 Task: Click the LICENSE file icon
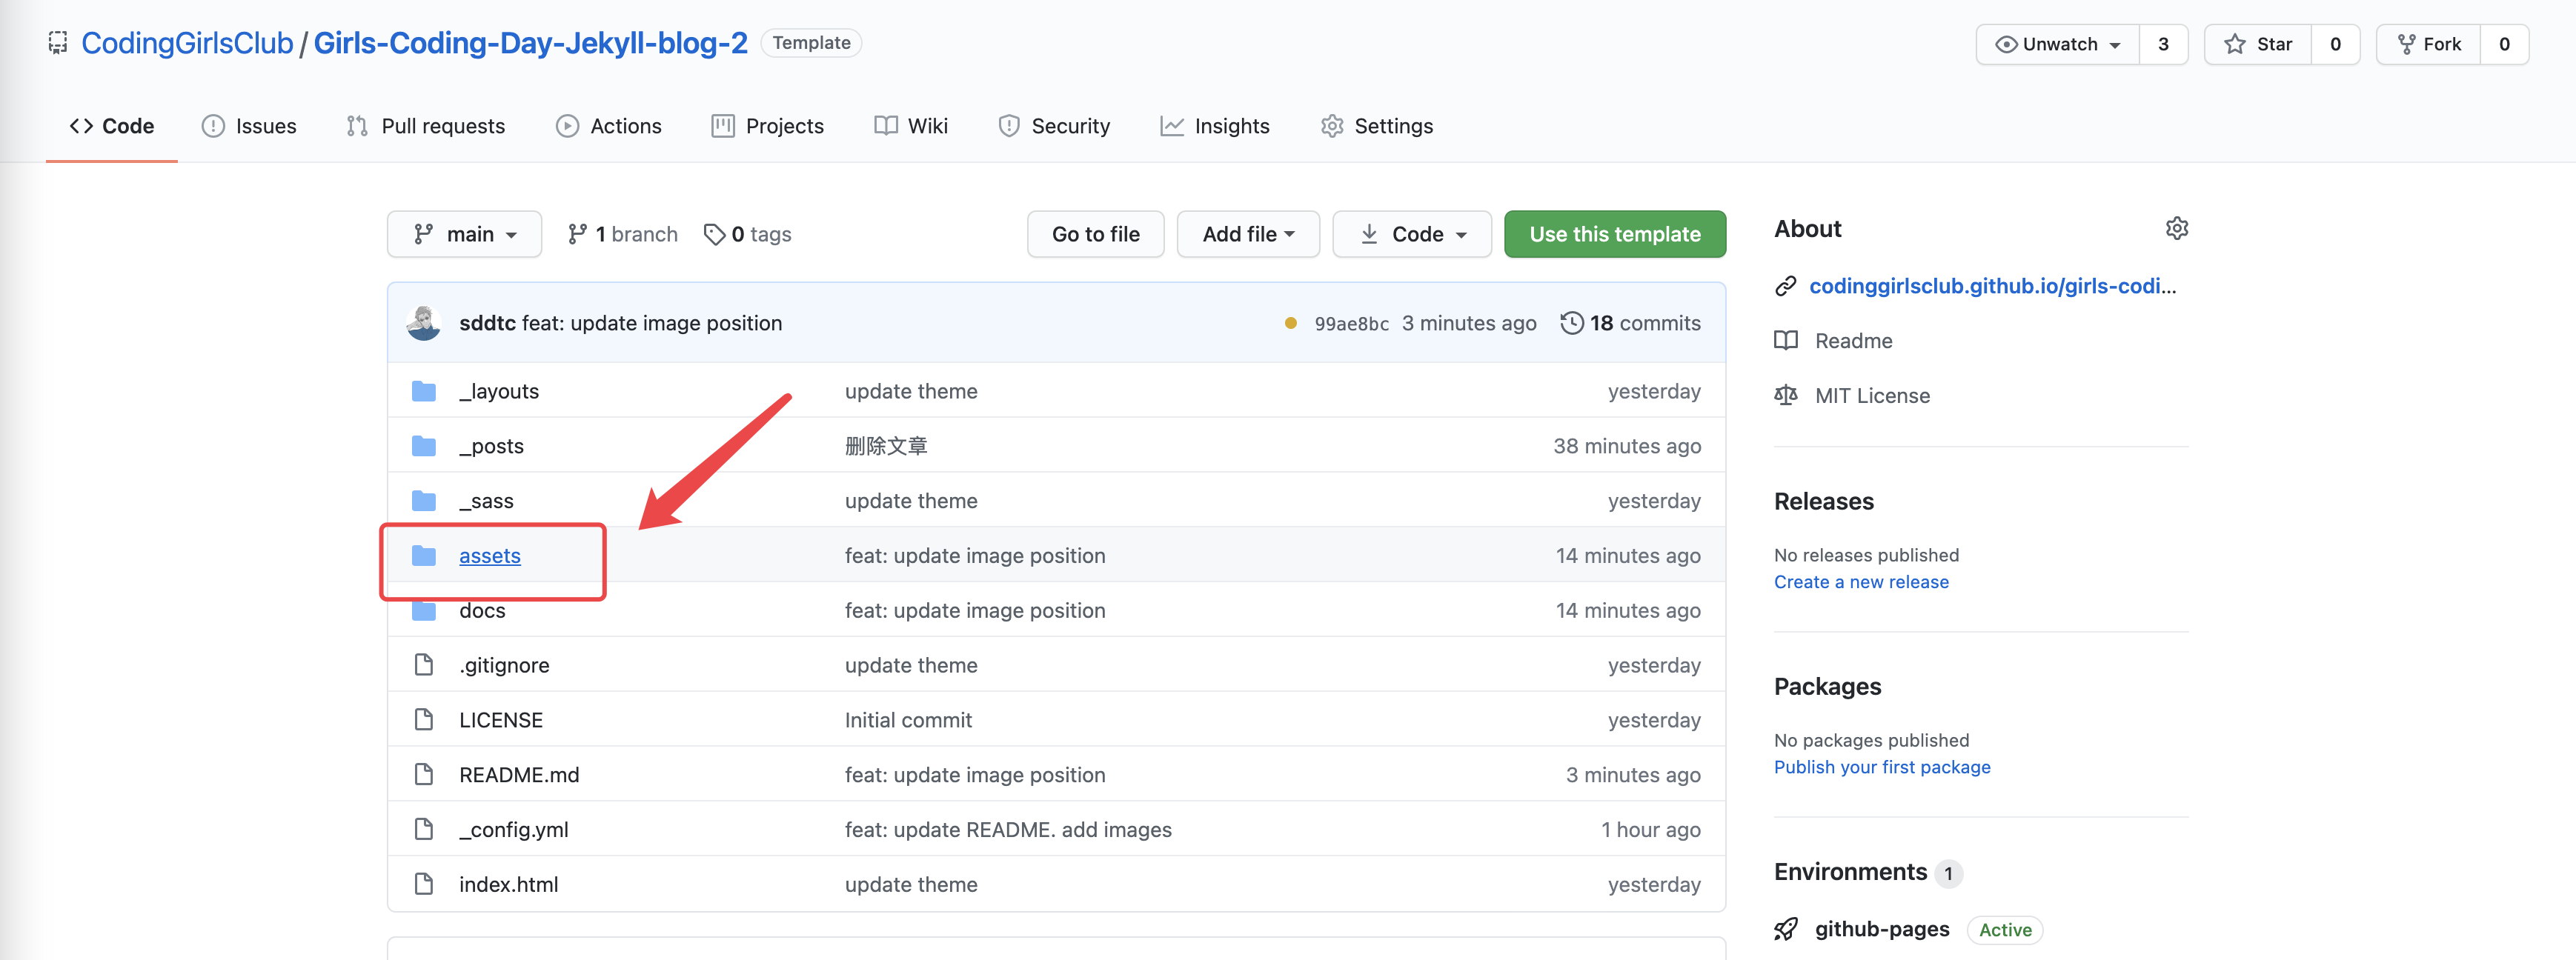[x=424, y=720]
